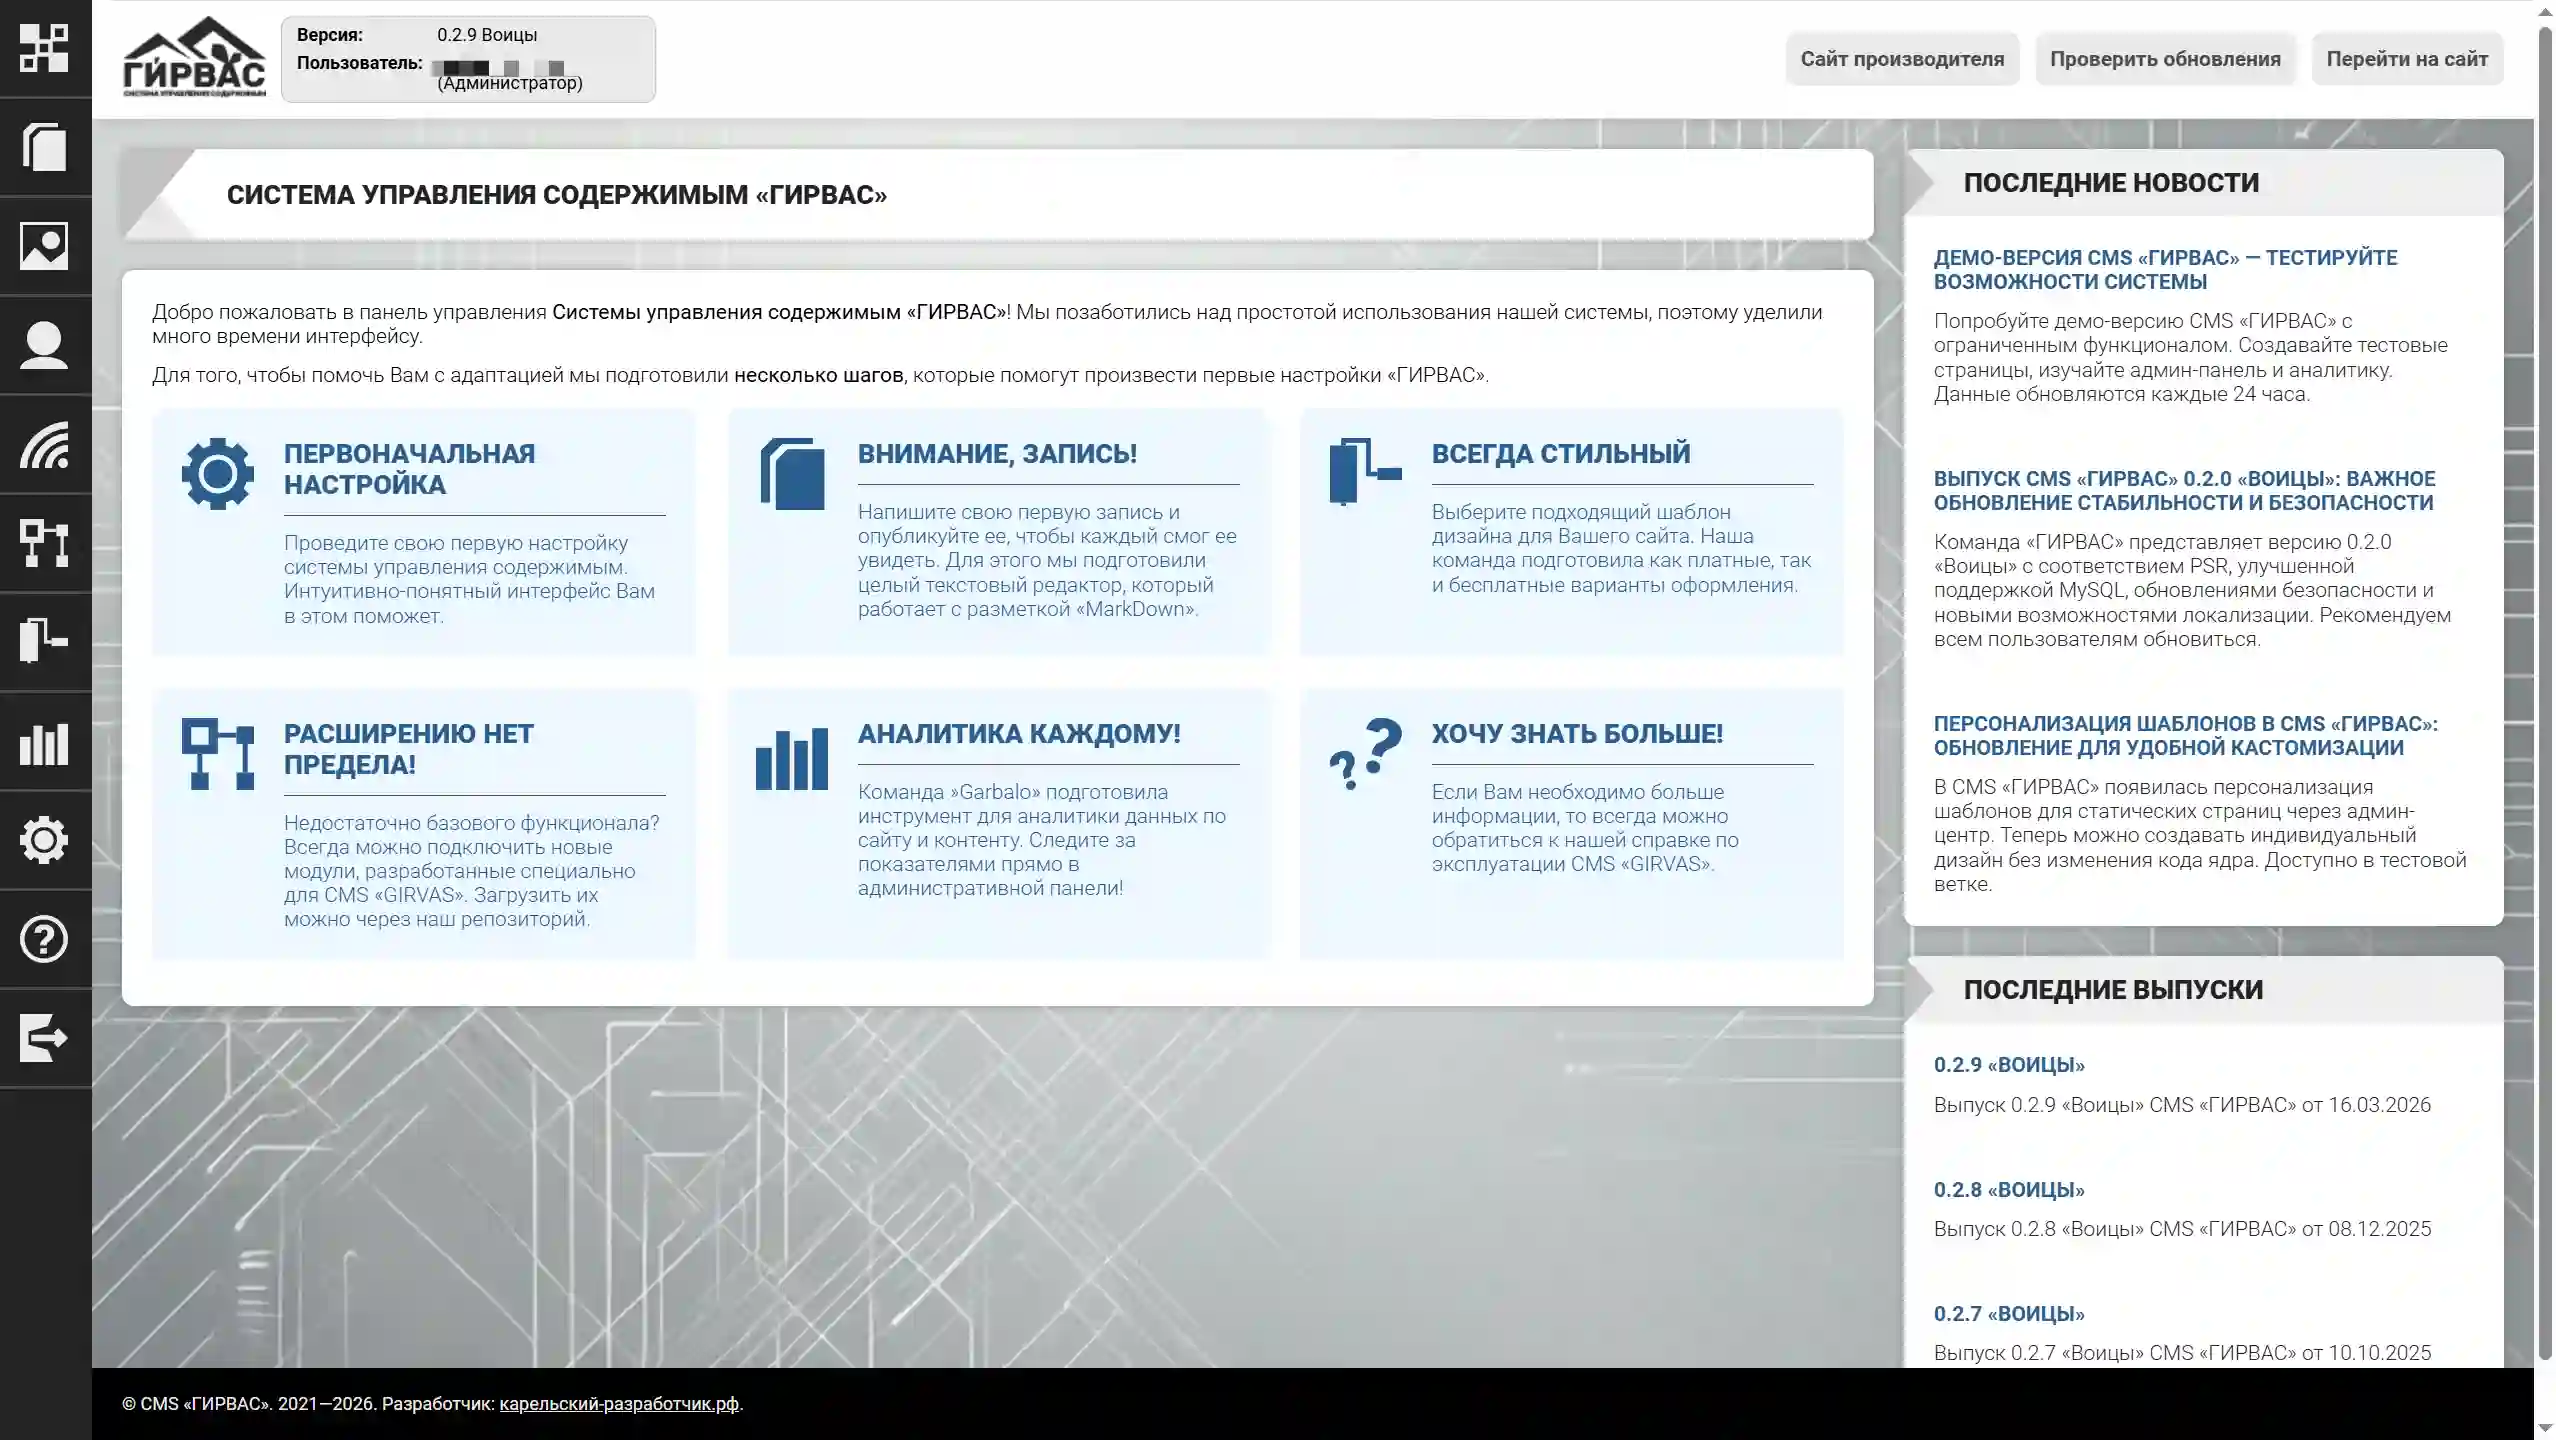Open the 0.2.8 «ВОИЦЫ» release entry
Screen dimensions: 2556x1440
[x=2006, y=1189]
